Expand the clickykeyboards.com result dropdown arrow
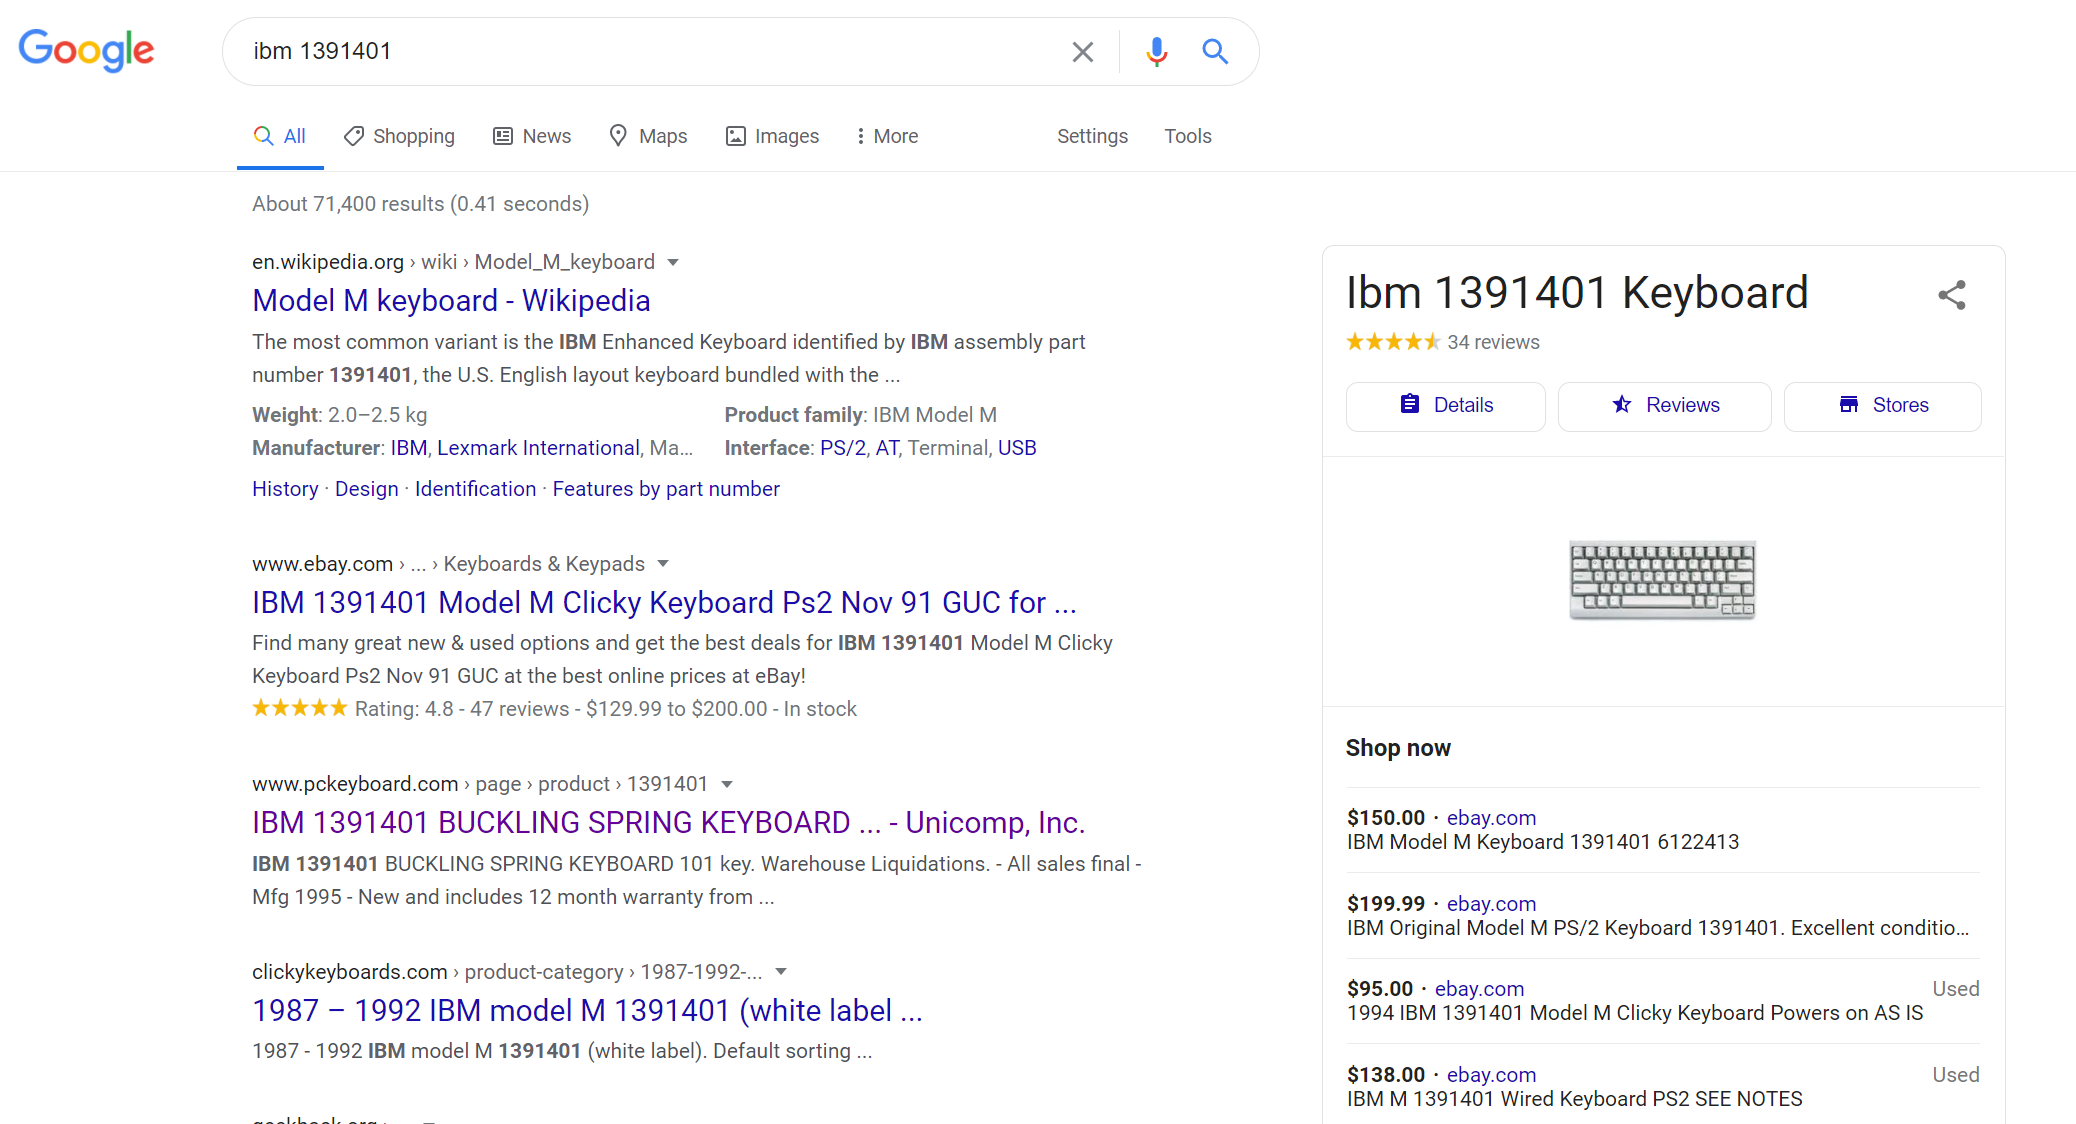Image resolution: width=2076 pixels, height=1124 pixels. 781,972
